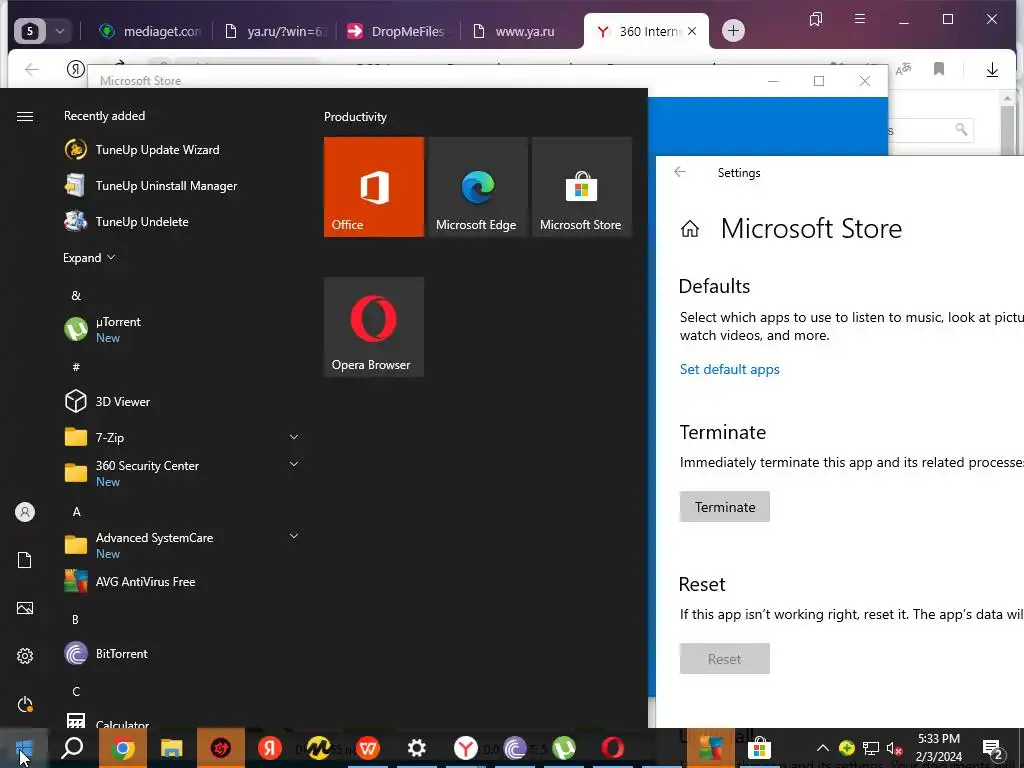Open the tab group dropdown arrow
The image size is (1024, 768).
click(59, 31)
